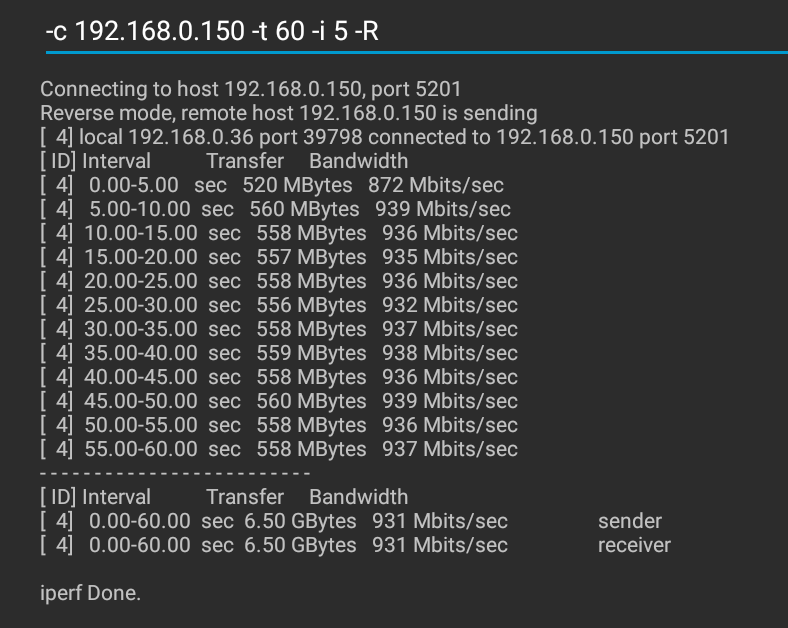Click the 25.00-30.00 sec 932 Mbits/sec row
The width and height of the screenshot is (788, 628).
(x=279, y=305)
